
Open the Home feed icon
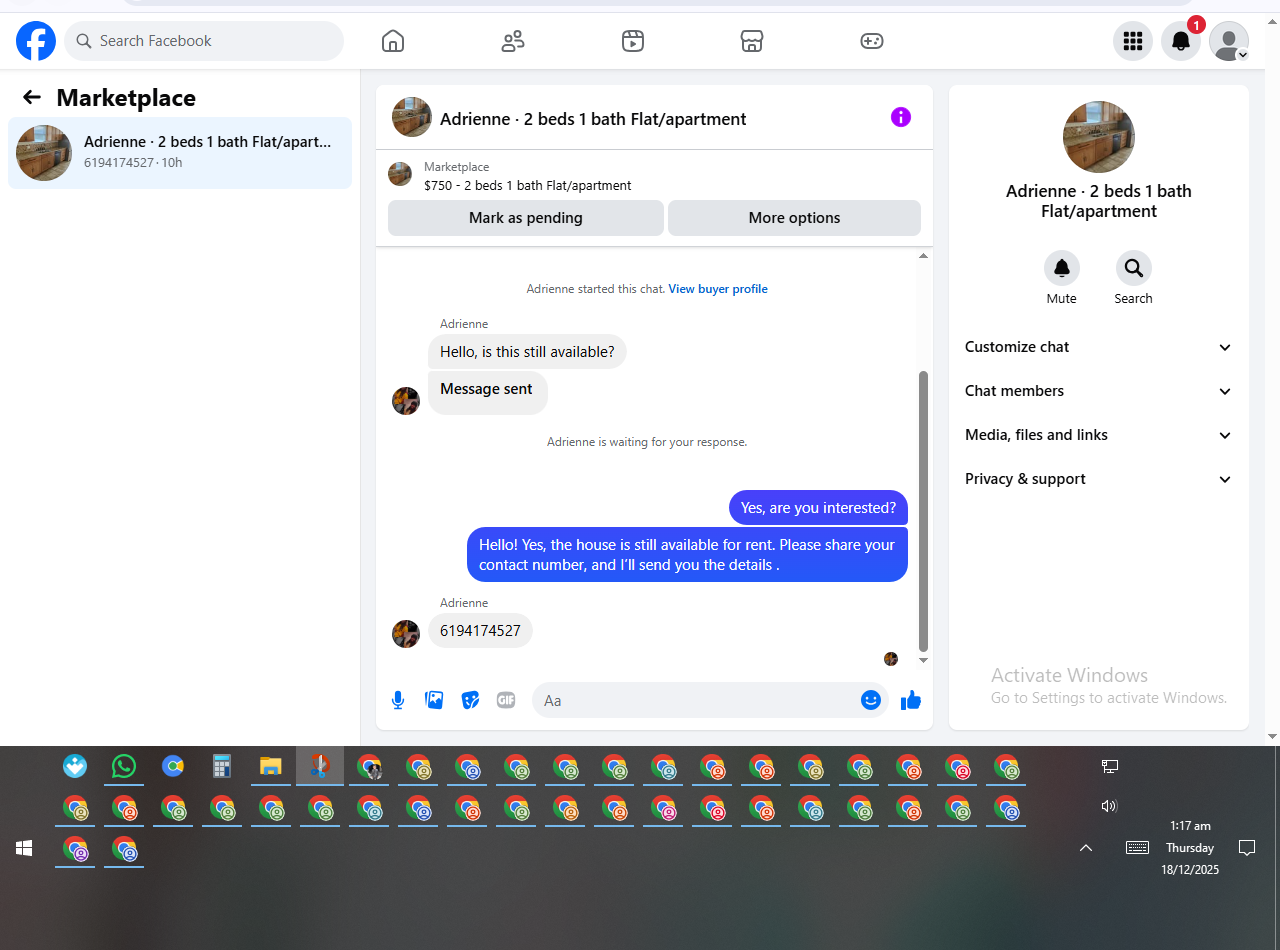(393, 41)
